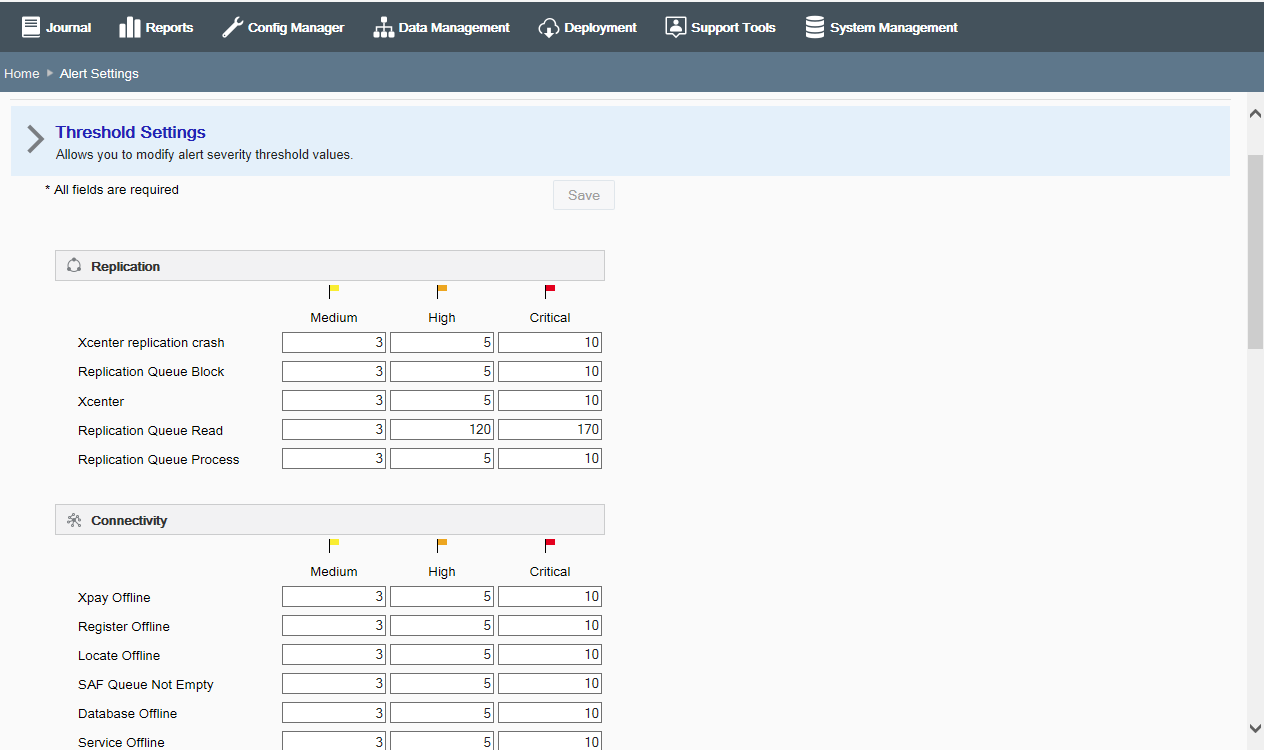Click the Replication Queue Read label
The height and width of the screenshot is (750, 1264).
(x=151, y=431)
